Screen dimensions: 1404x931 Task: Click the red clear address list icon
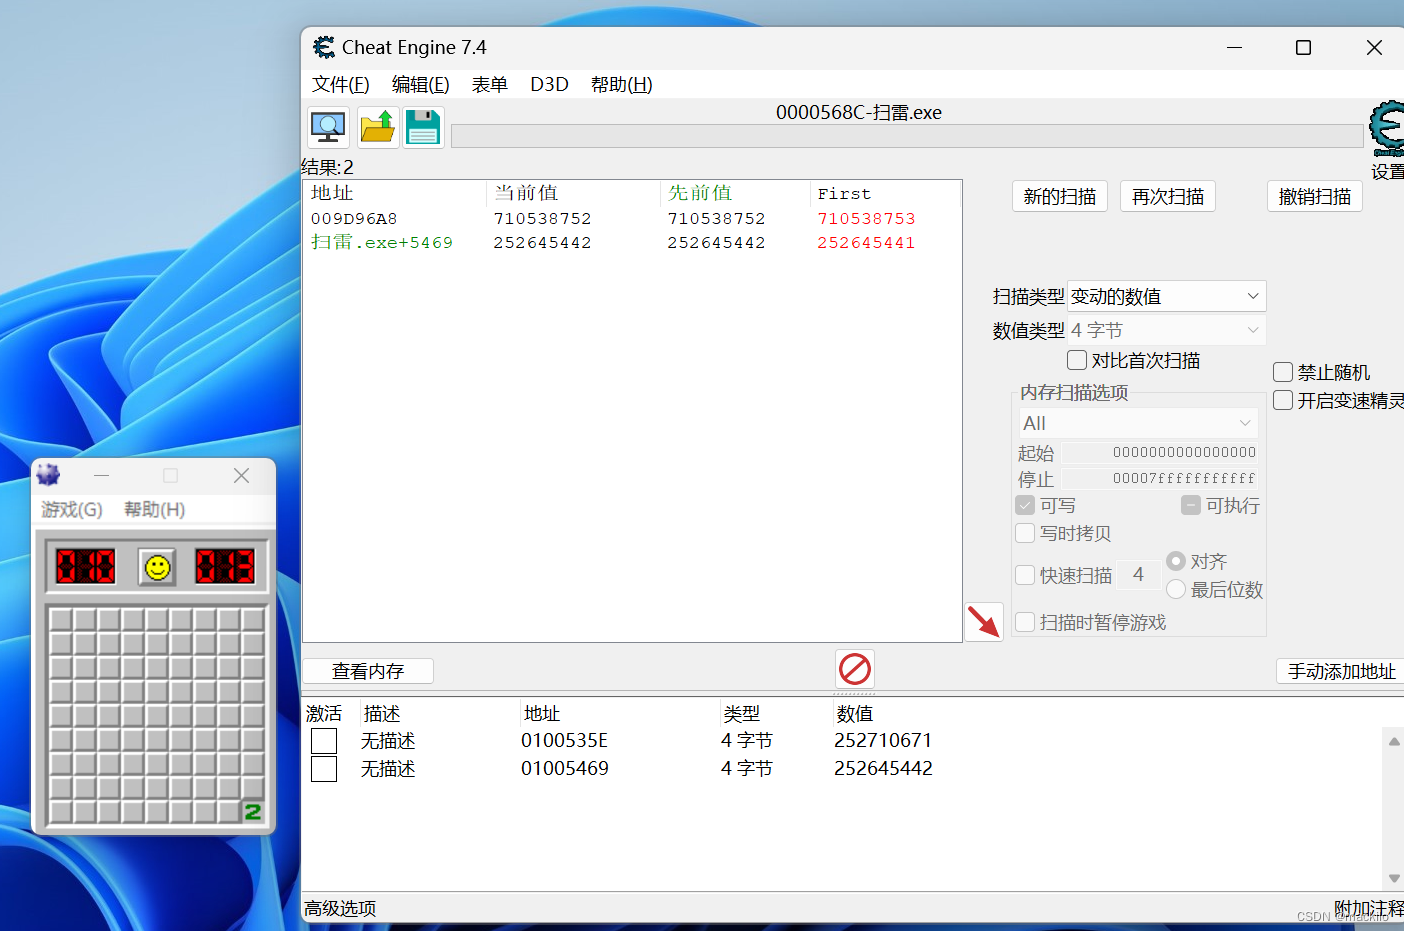click(855, 669)
